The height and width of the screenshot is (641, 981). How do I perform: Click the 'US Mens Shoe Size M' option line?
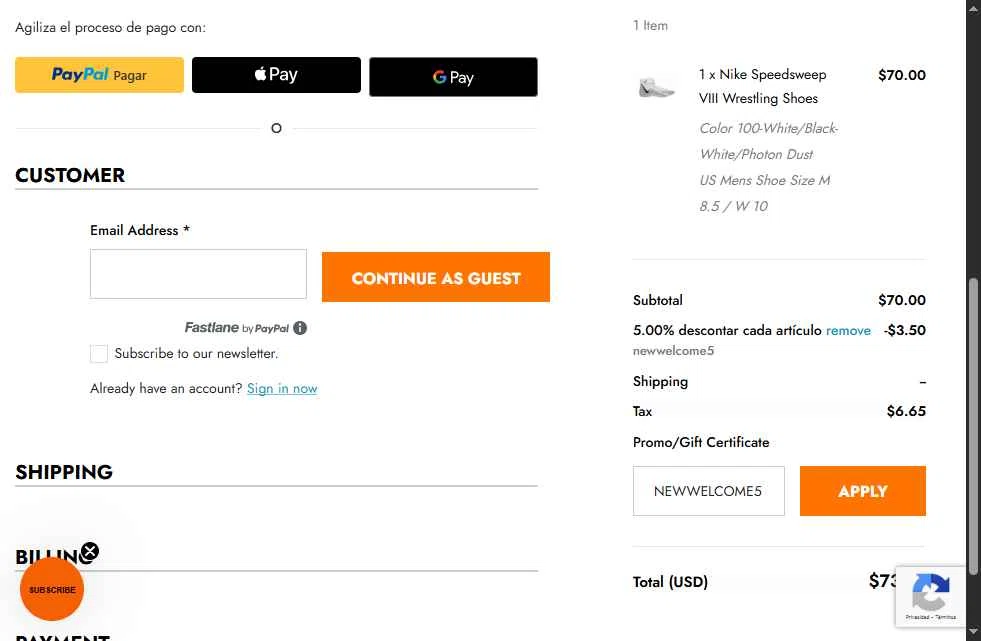point(765,180)
